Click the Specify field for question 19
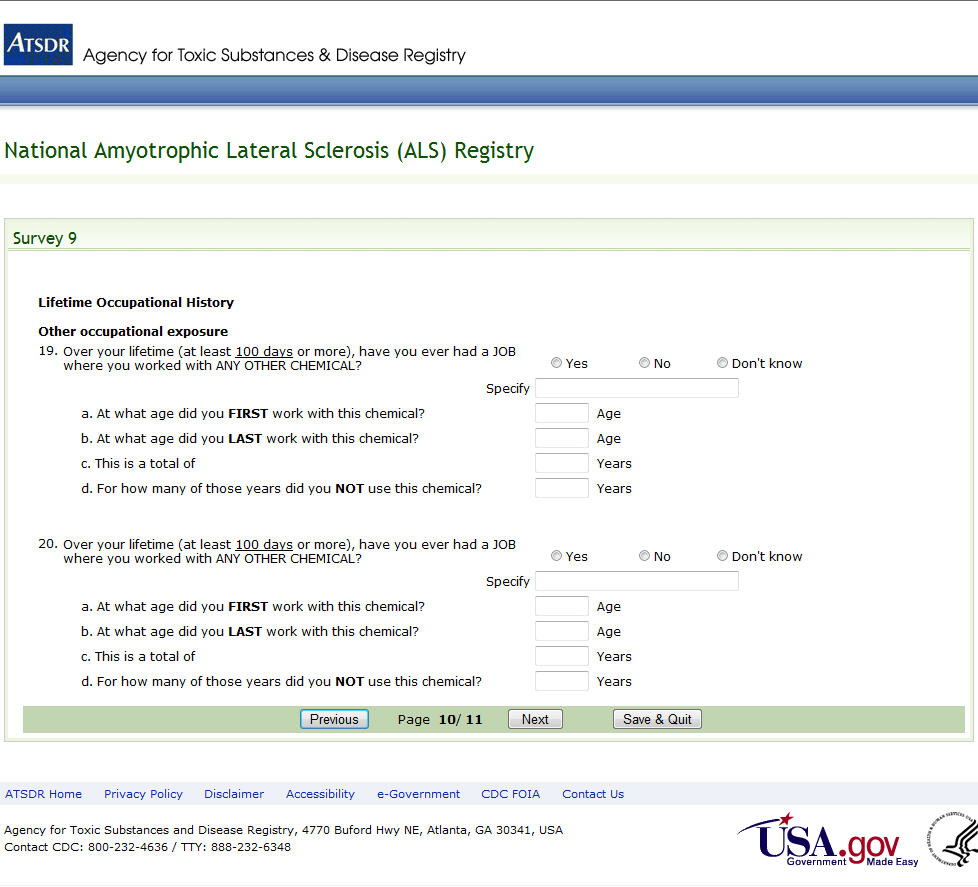978x887 pixels. [636, 388]
